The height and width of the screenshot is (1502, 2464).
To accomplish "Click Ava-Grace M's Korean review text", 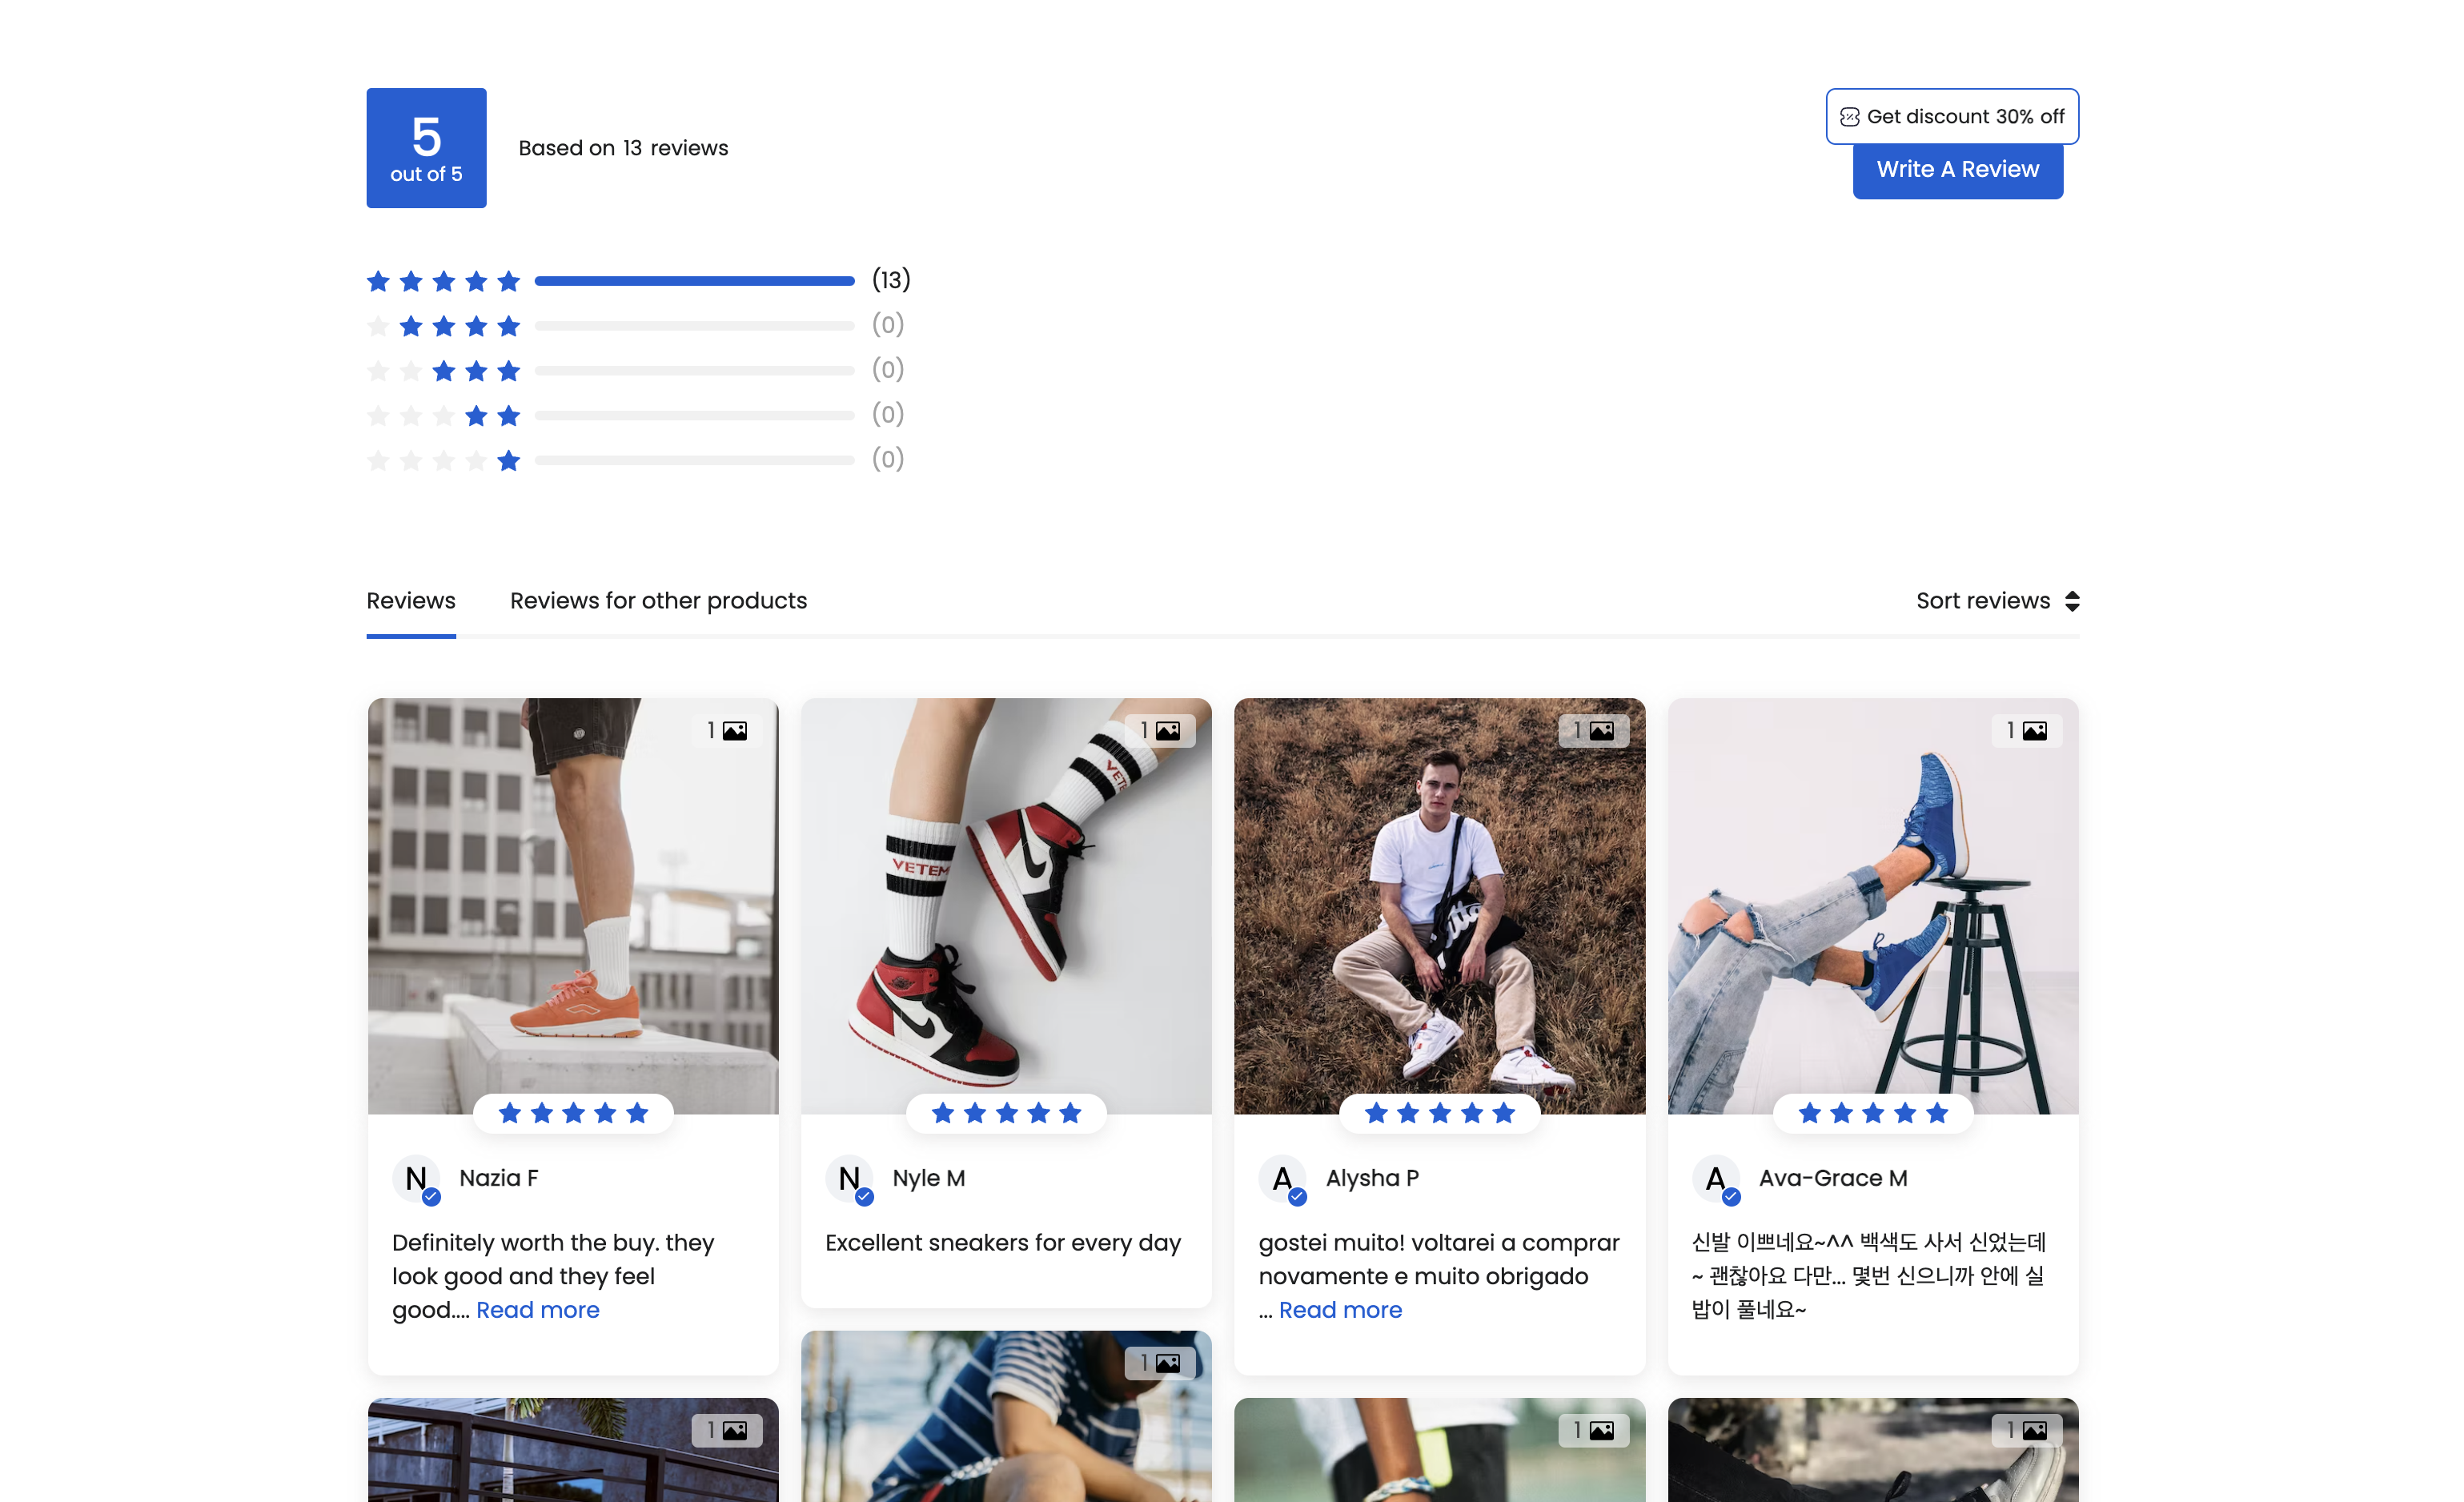I will (x=1868, y=1276).
